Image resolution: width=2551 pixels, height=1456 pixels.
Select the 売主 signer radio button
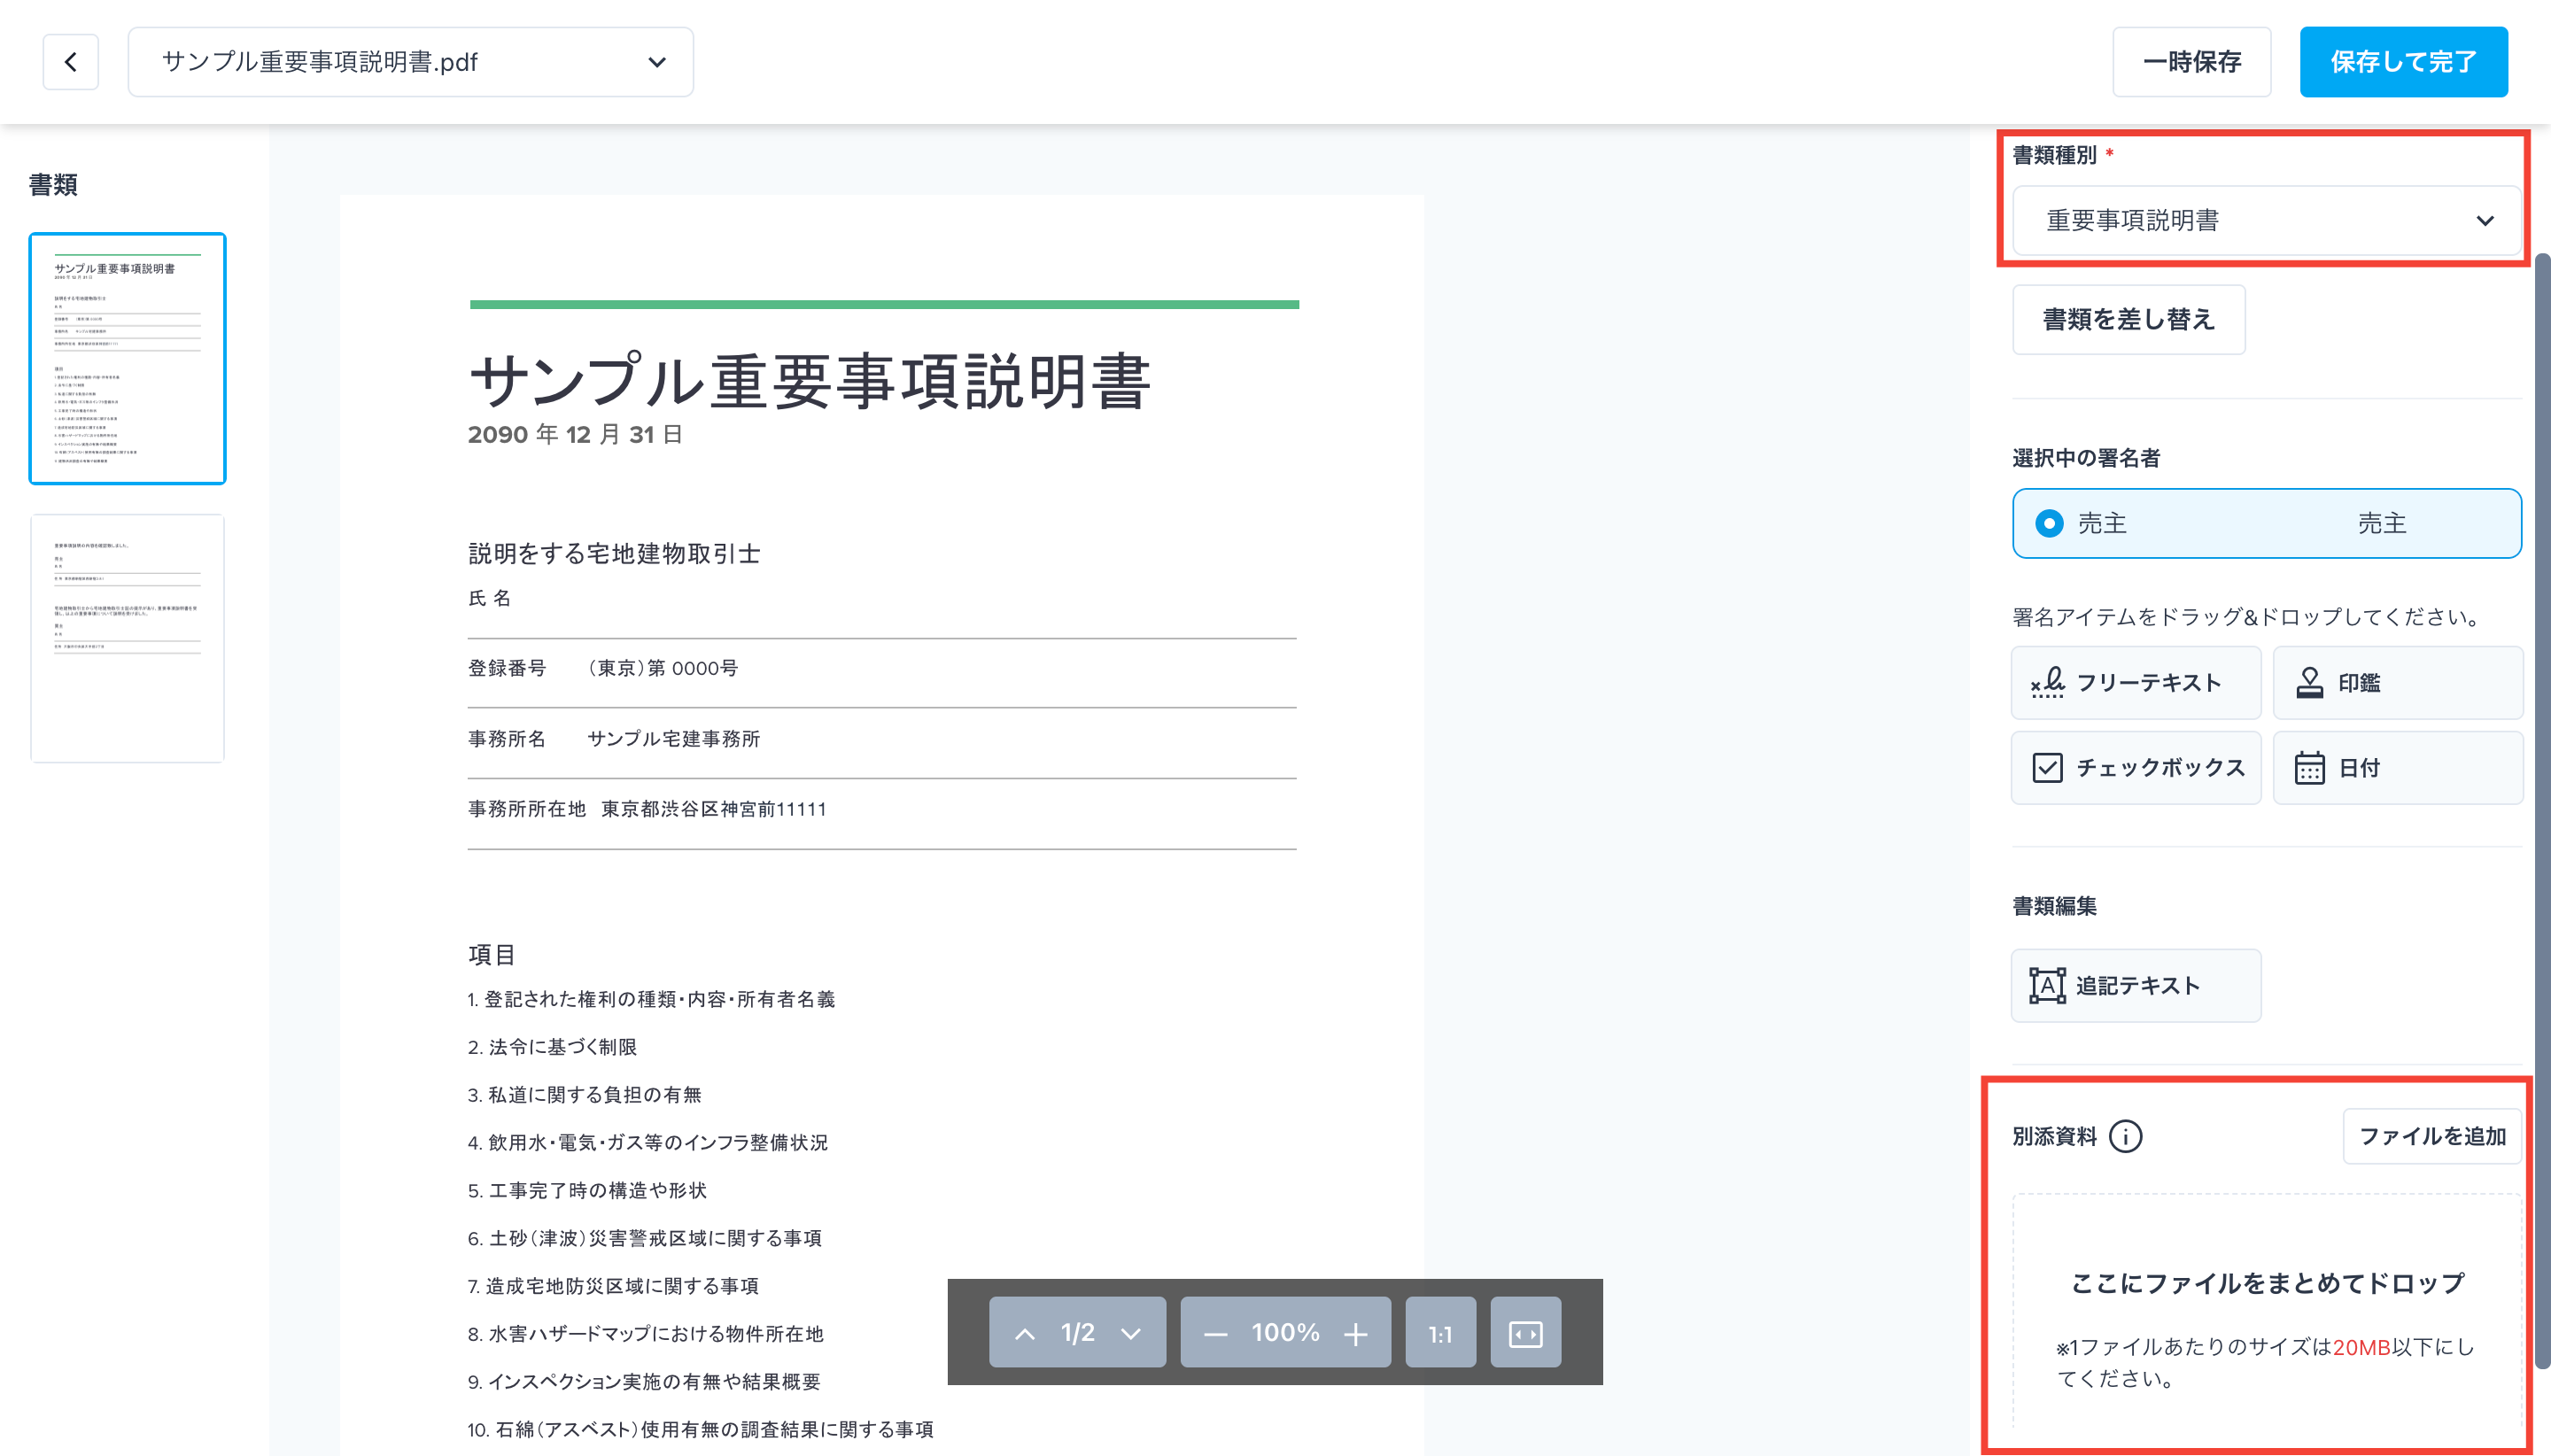click(x=2049, y=523)
